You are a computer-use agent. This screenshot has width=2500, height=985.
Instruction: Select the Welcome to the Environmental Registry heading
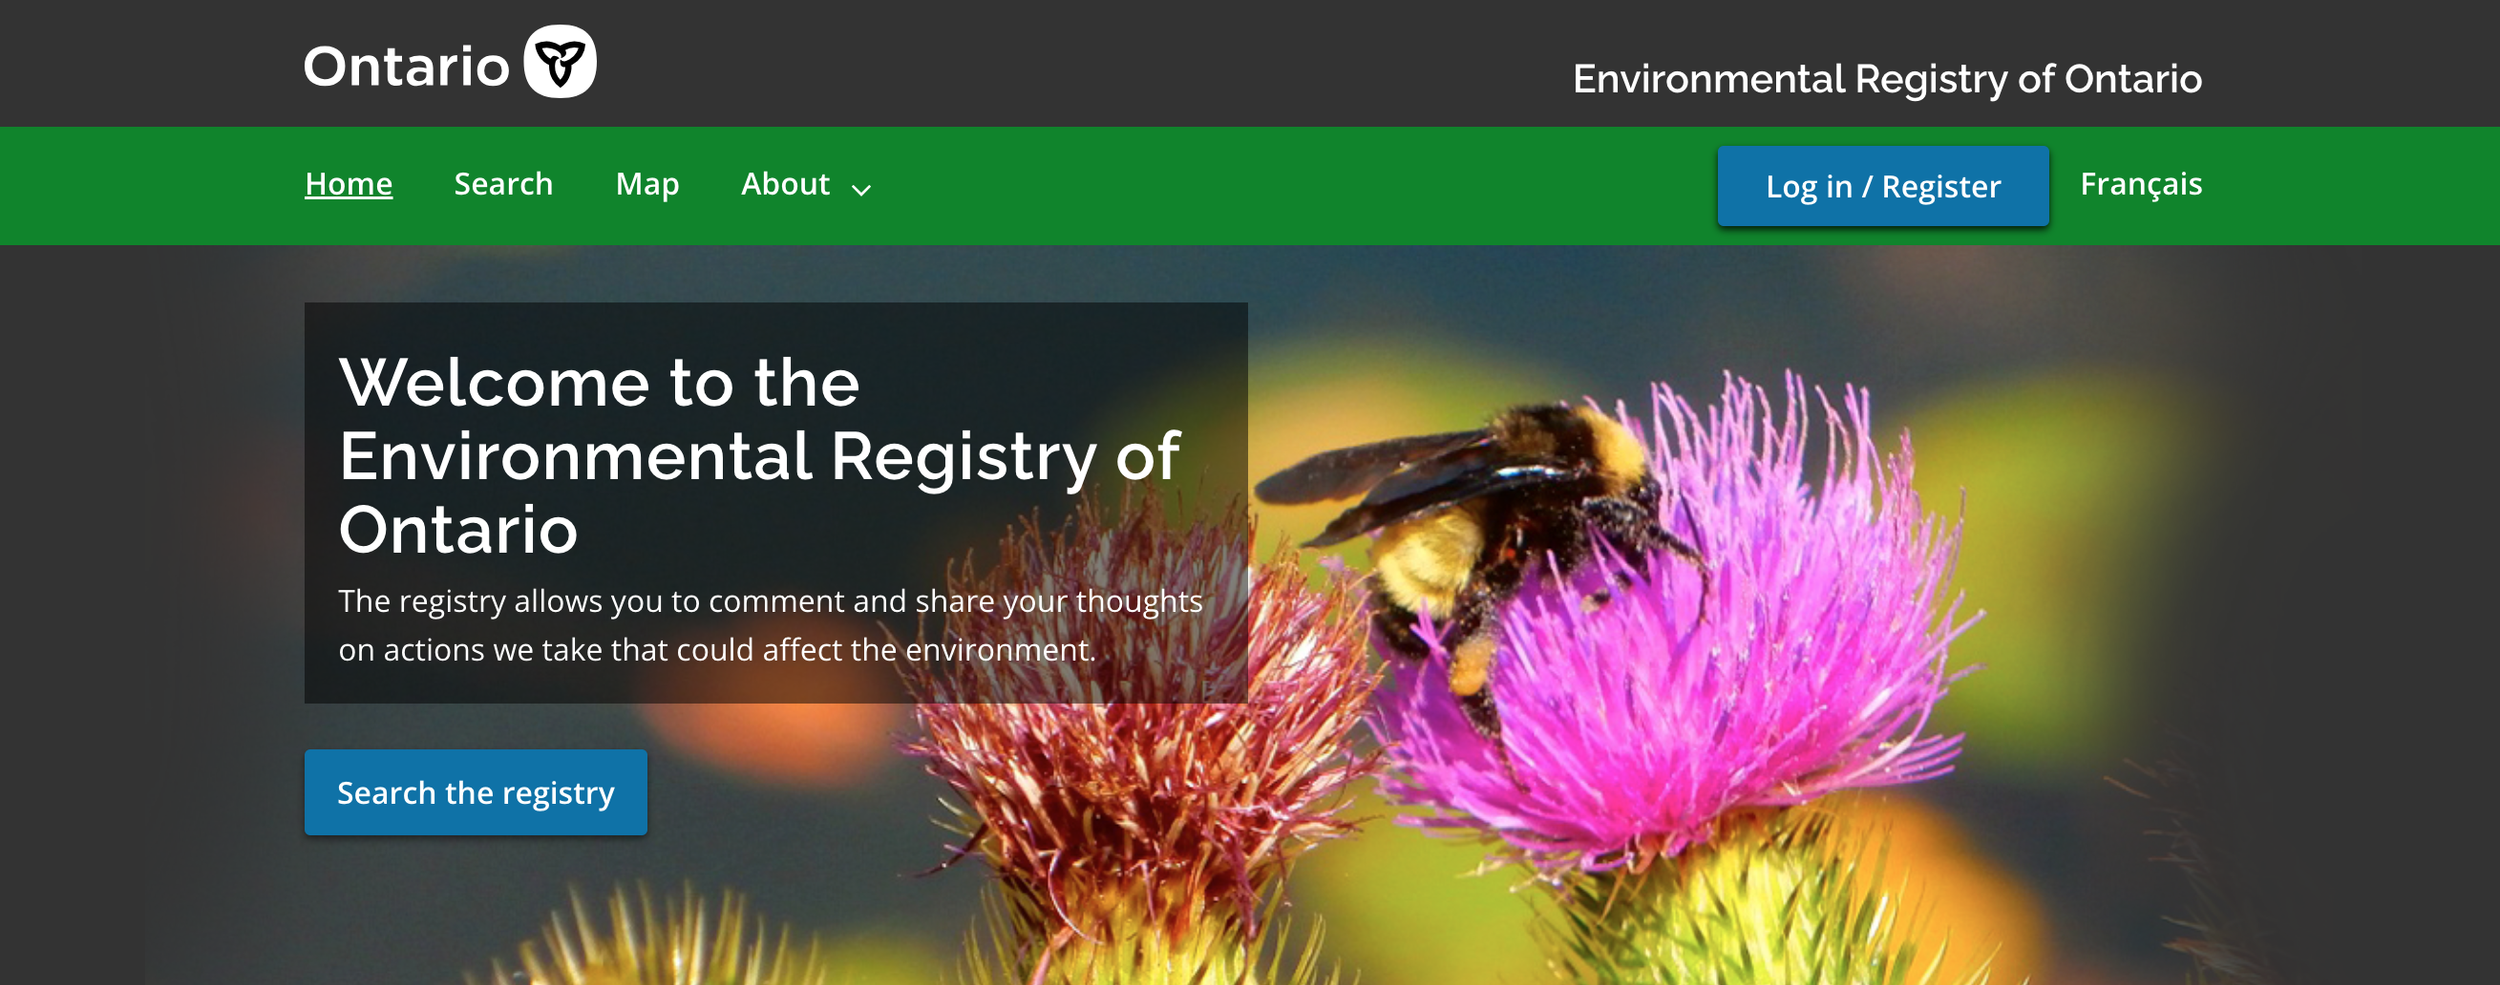pos(760,456)
